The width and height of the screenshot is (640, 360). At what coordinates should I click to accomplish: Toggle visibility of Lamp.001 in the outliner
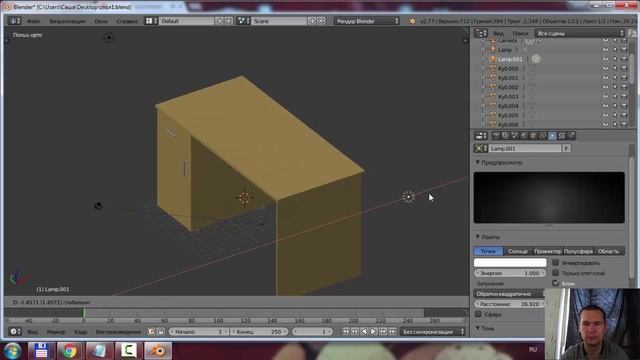tap(606, 59)
